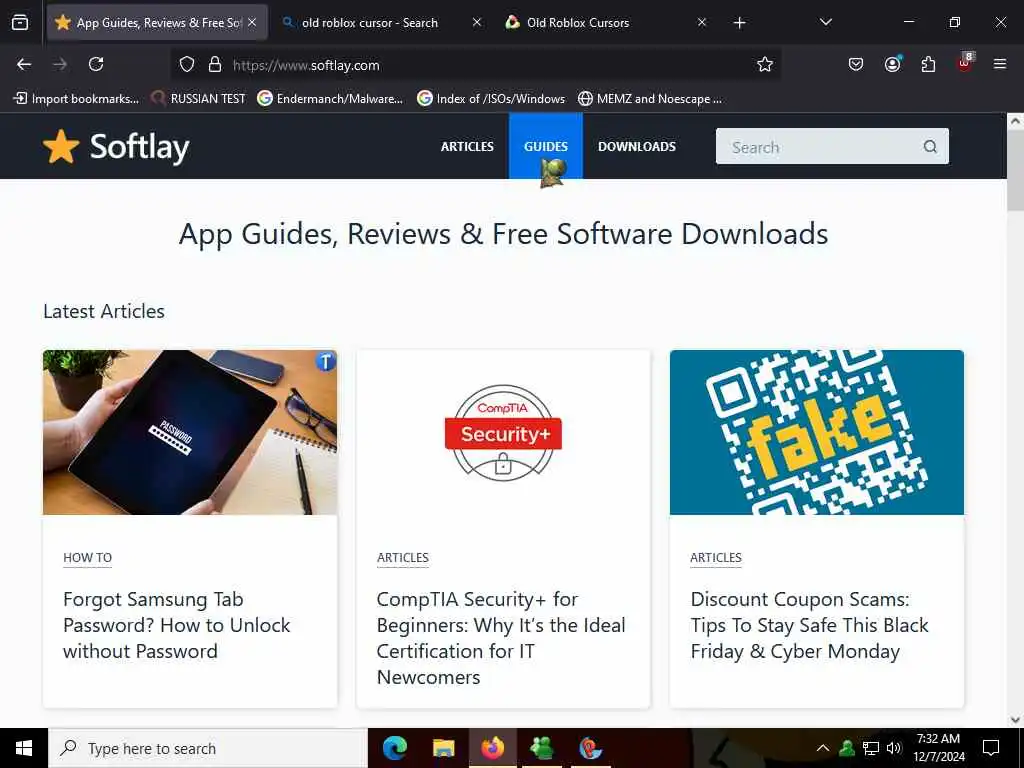Click the site padlock icon
Screen dimensions: 1024x768
tap(215, 65)
